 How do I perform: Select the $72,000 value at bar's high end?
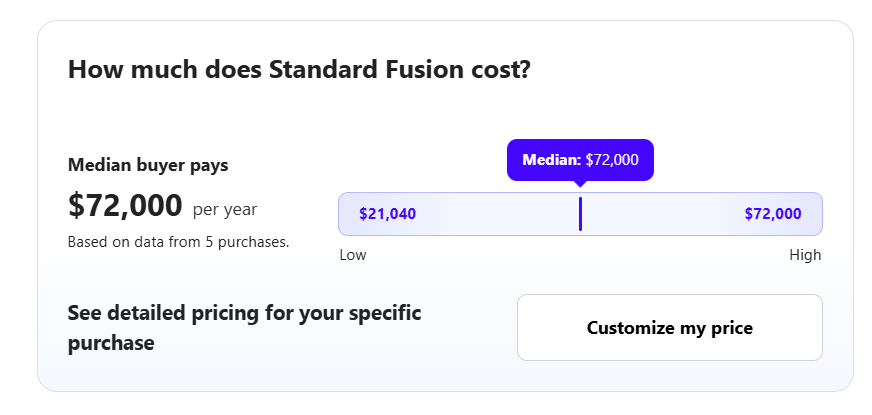click(x=773, y=214)
